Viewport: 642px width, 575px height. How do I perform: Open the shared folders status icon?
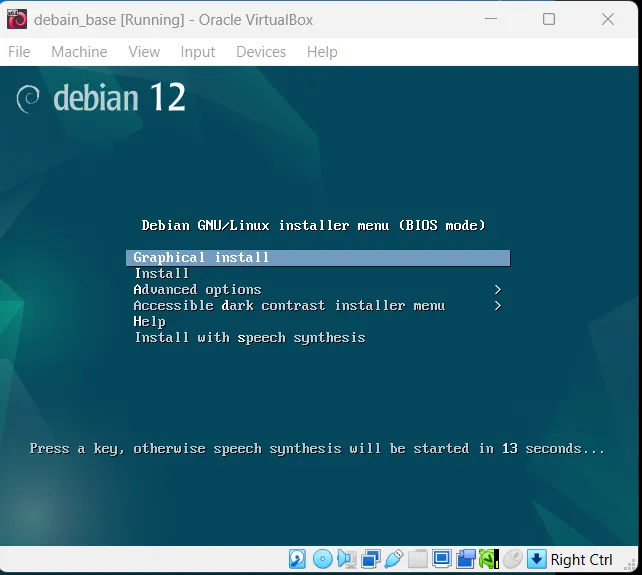click(418, 559)
